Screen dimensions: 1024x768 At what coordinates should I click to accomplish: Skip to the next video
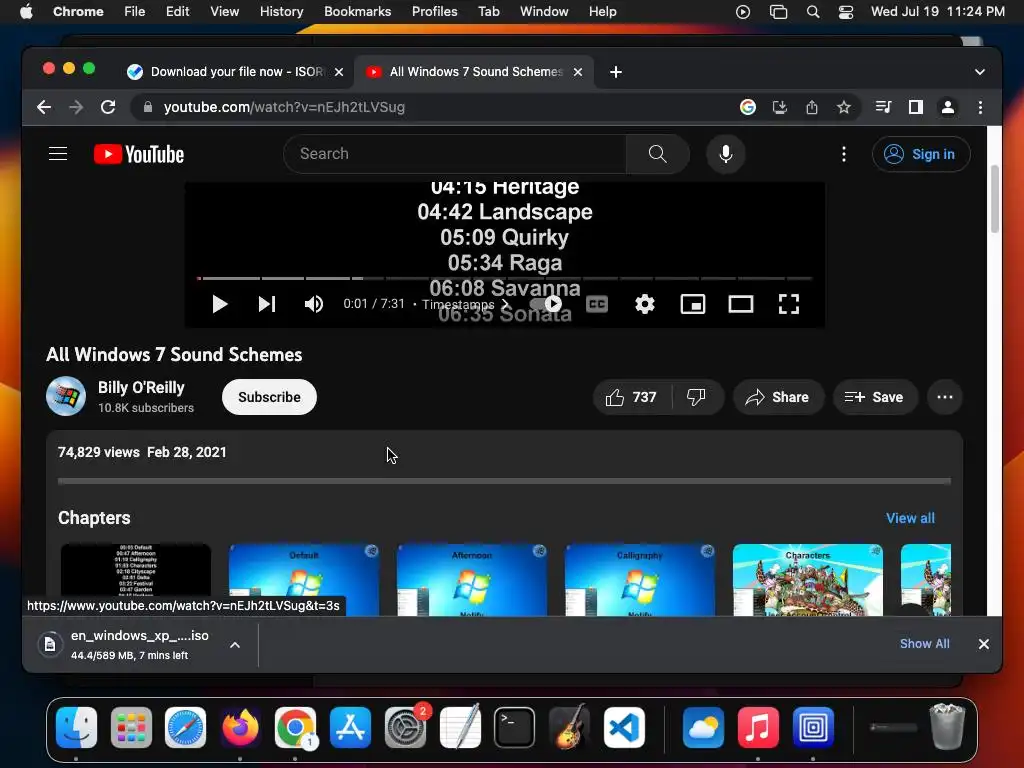pos(266,304)
